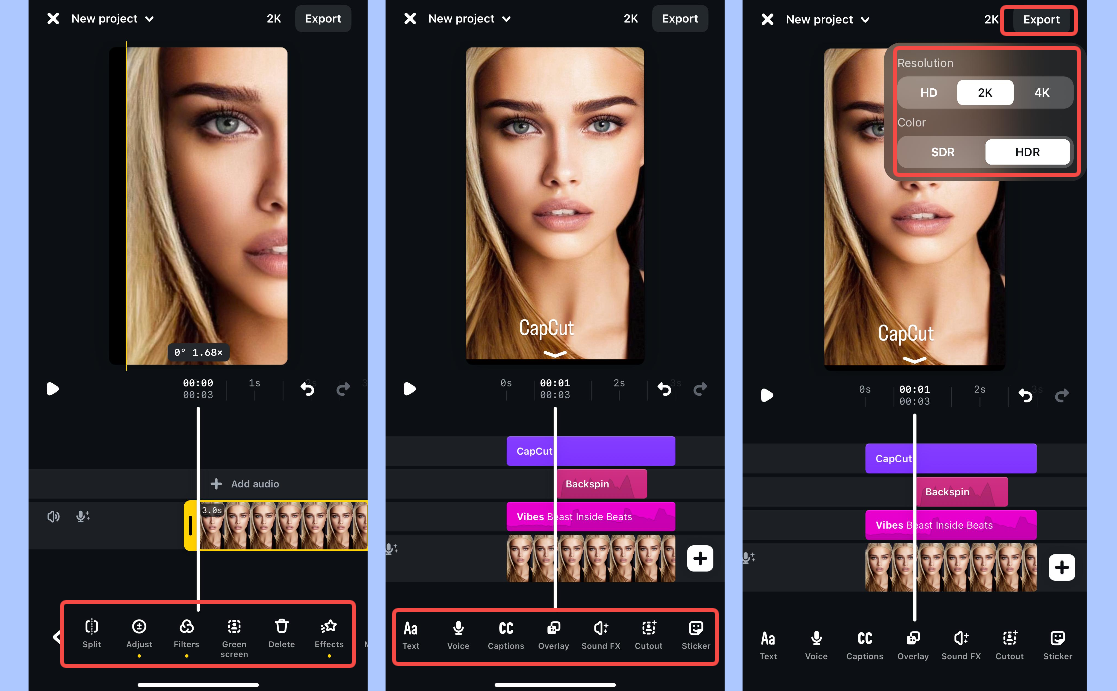Collapse chevron under CapCut text in middle preview
The width and height of the screenshot is (1117, 691).
(554, 353)
